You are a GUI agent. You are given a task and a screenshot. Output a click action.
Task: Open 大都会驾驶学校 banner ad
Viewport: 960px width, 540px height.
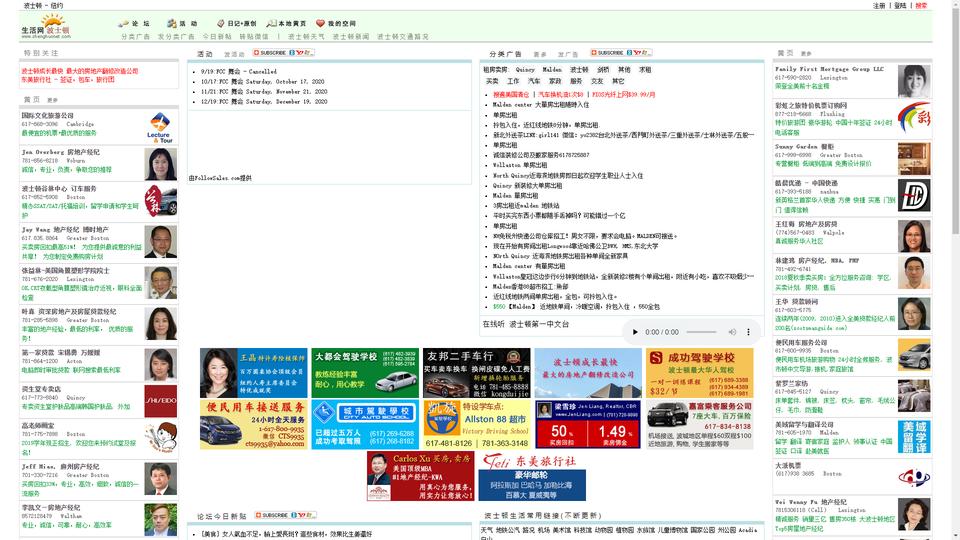[x=365, y=373]
